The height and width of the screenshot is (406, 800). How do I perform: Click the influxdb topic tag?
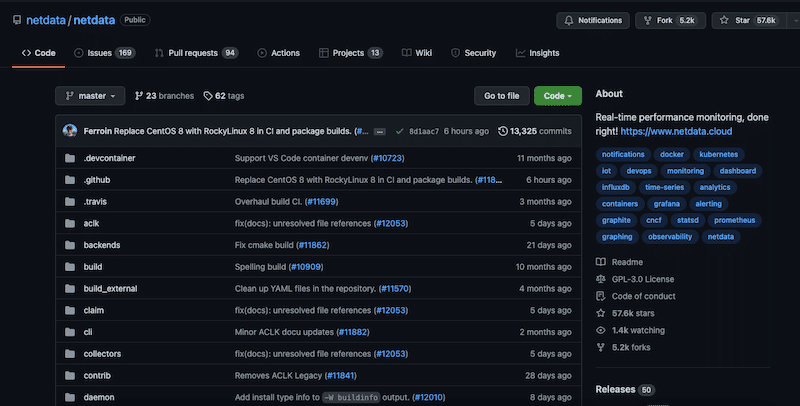[x=615, y=187]
